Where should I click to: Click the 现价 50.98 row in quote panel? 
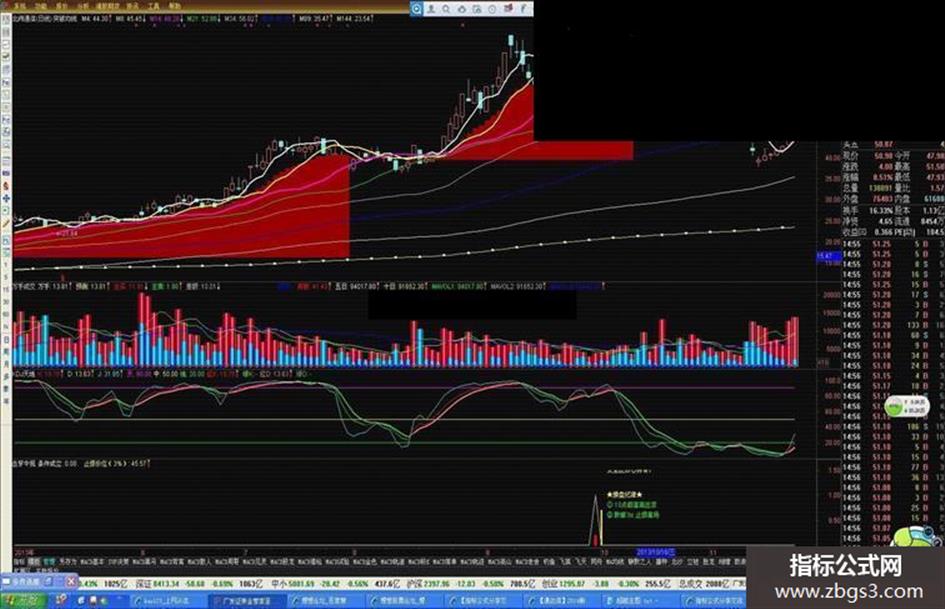point(868,156)
